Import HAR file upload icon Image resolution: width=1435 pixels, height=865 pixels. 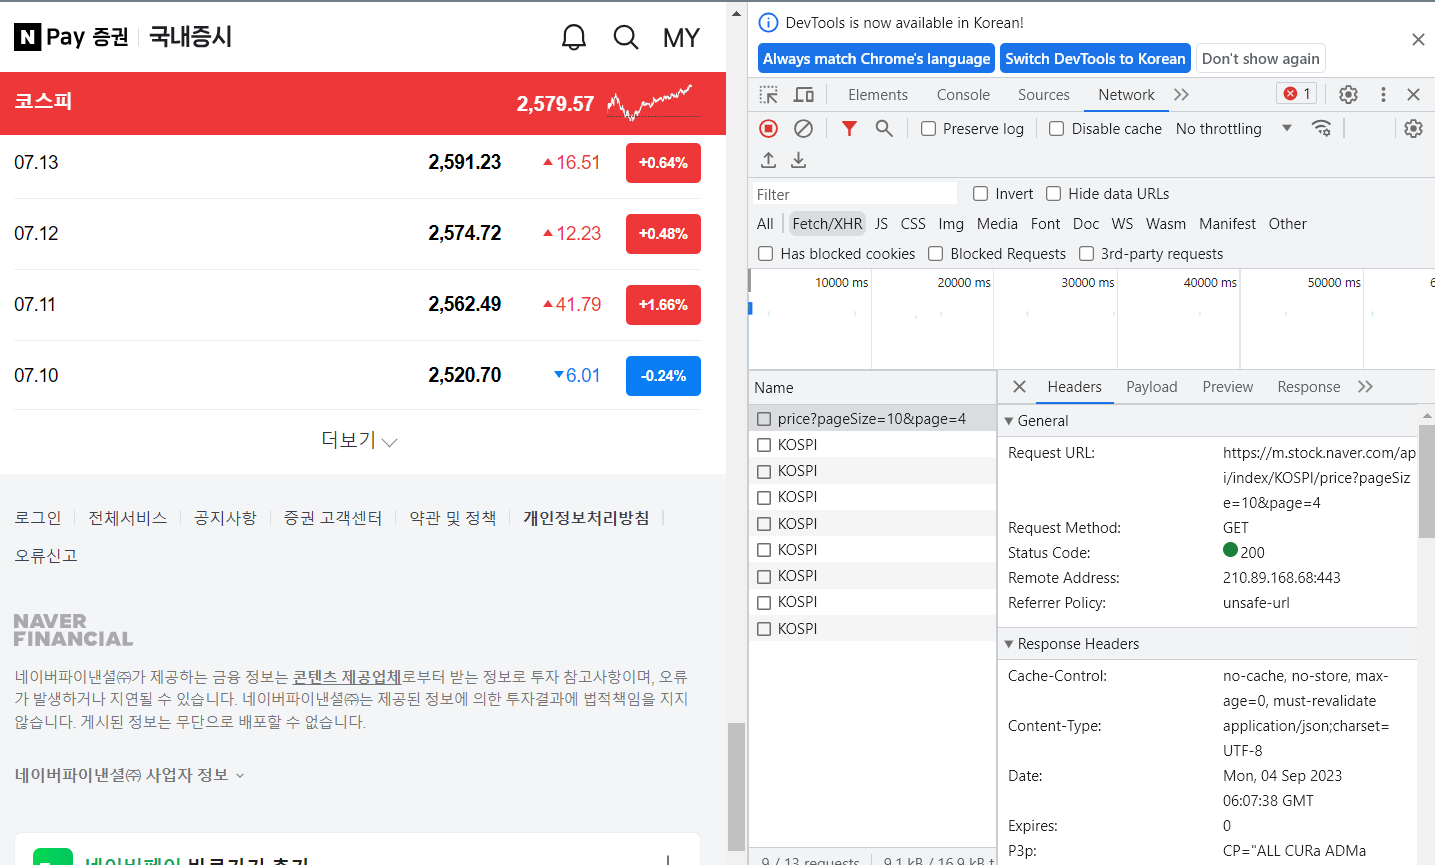[x=768, y=160]
